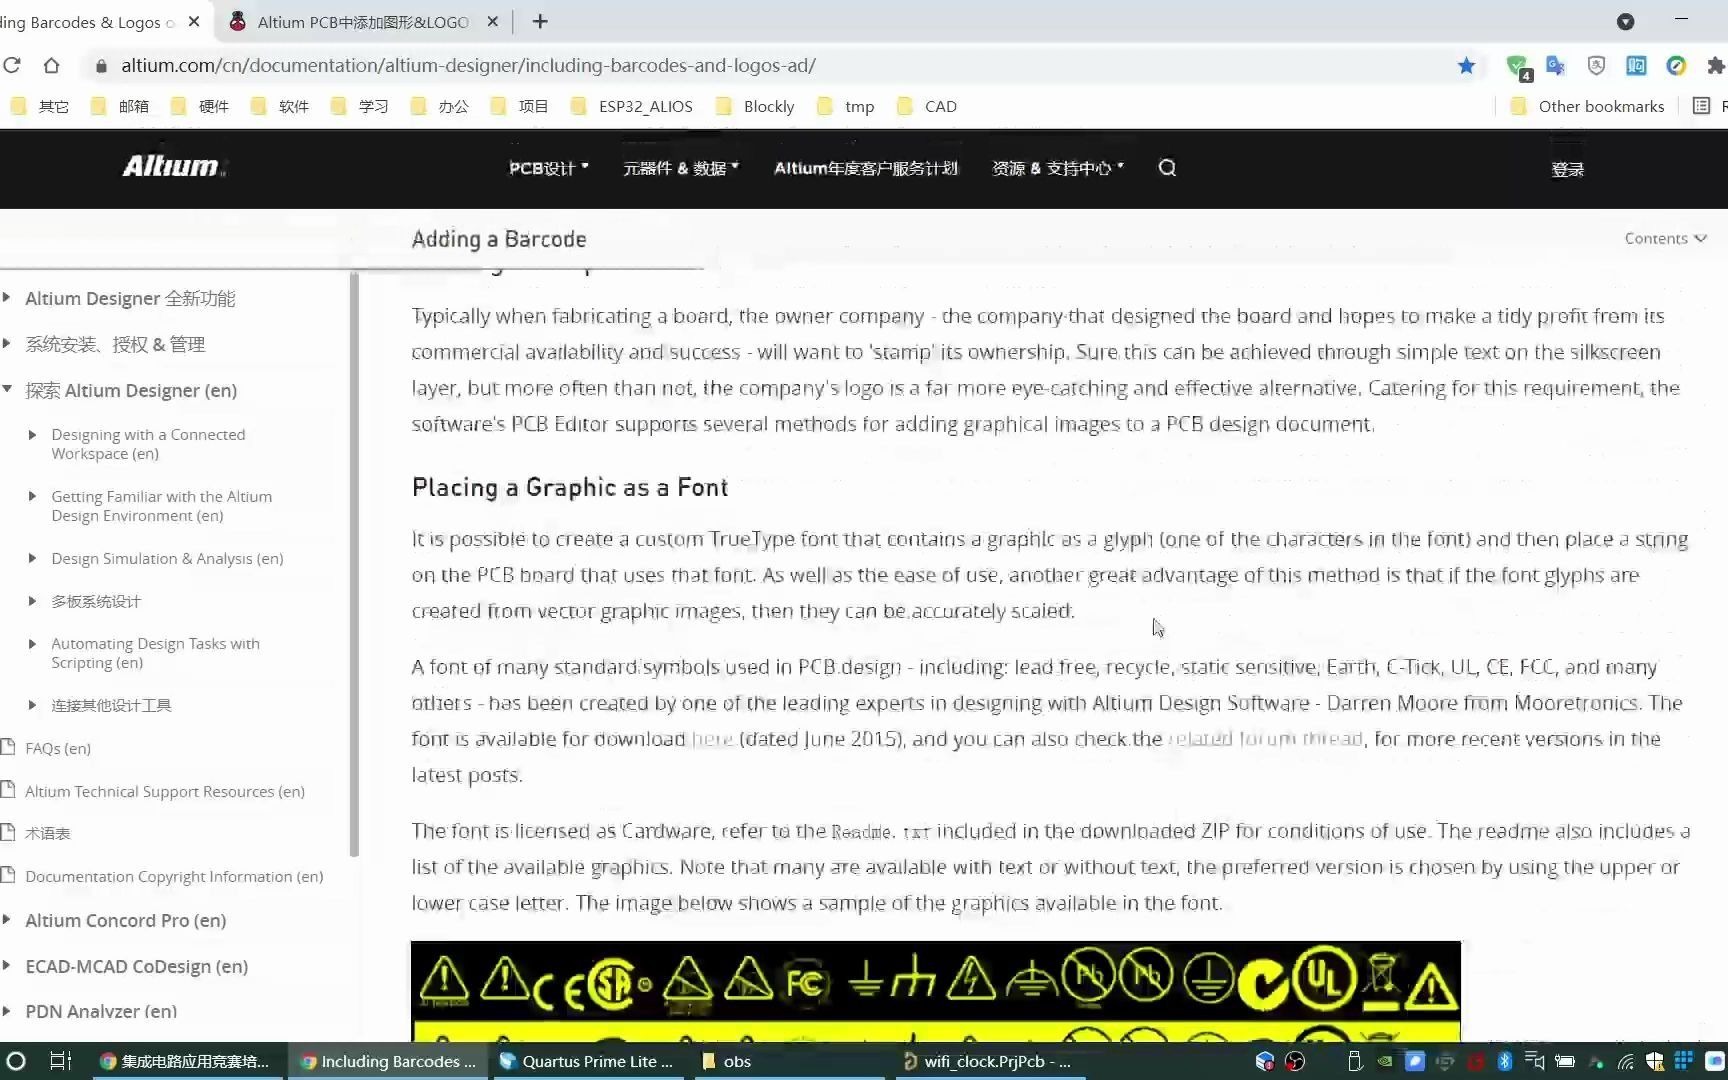Viewport: 1728px width, 1080px height.
Task: Click the browser reload button
Action: [12, 65]
